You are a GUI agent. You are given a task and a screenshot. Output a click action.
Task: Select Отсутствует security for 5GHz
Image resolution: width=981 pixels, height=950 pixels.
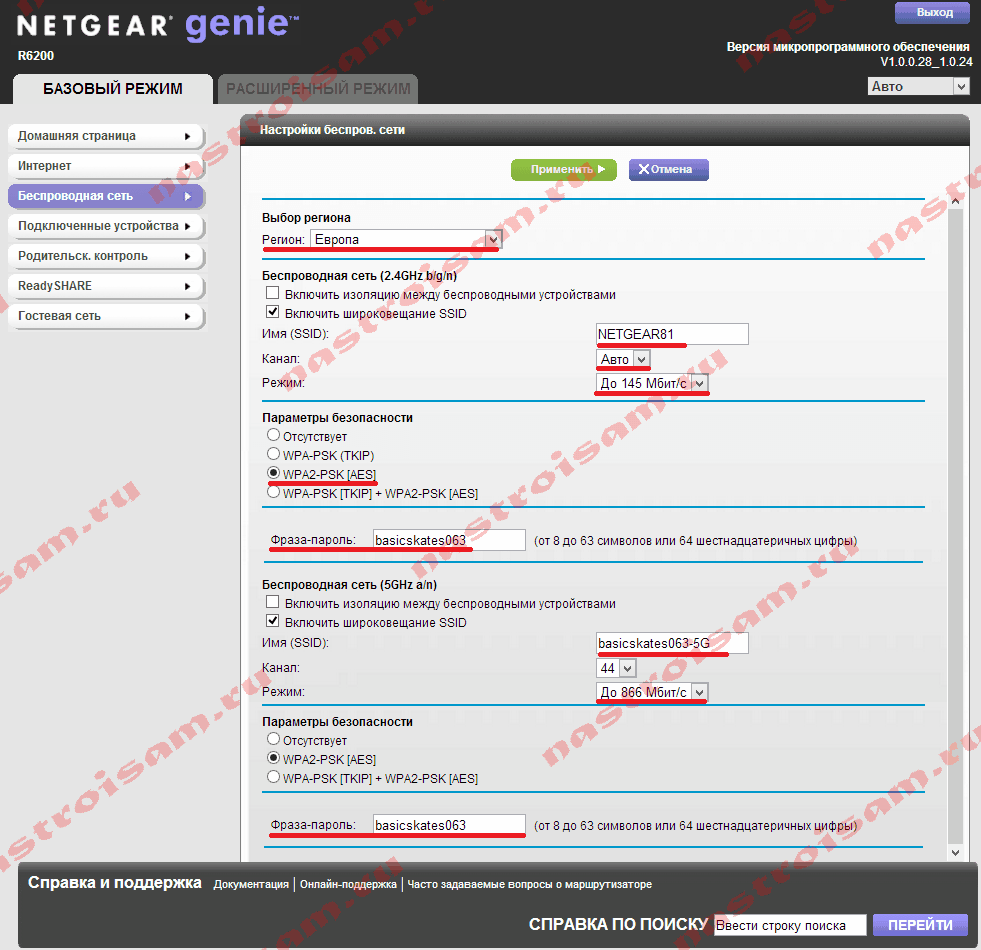[273, 739]
